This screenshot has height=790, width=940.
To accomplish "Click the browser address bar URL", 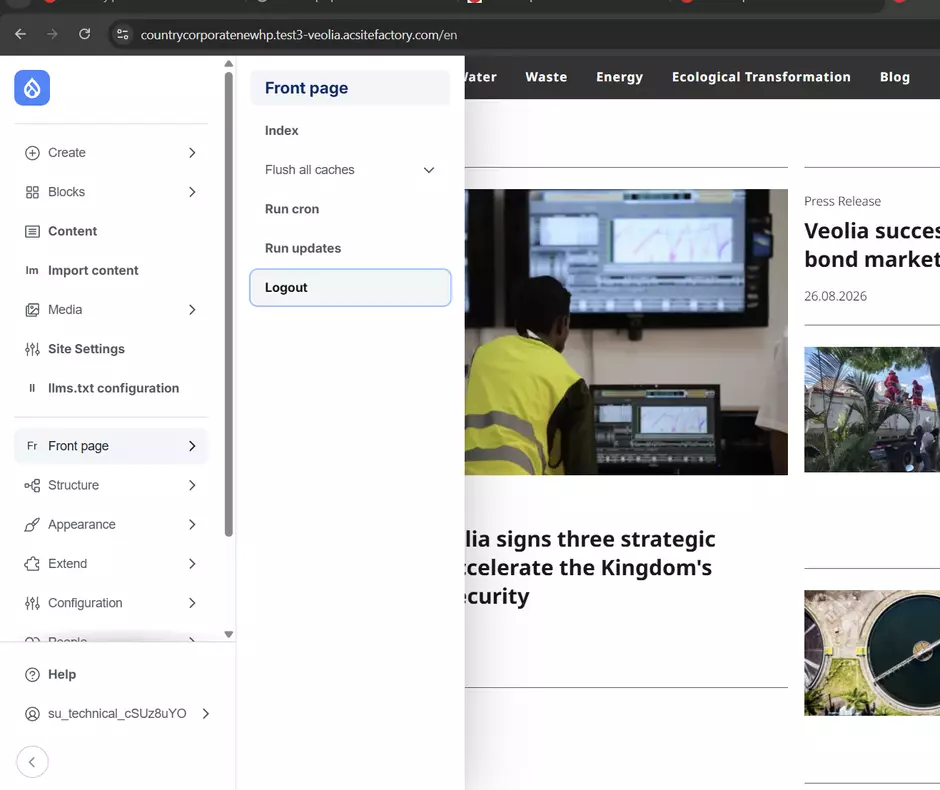I will click(x=299, y=35).
